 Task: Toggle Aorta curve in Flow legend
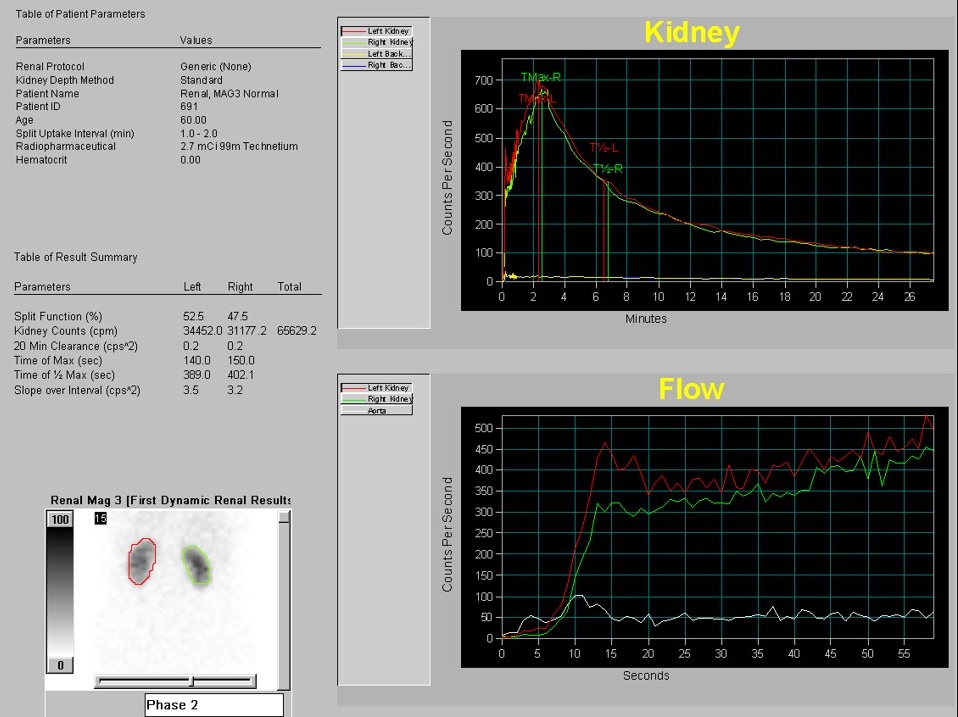click(x=376, y=410)
